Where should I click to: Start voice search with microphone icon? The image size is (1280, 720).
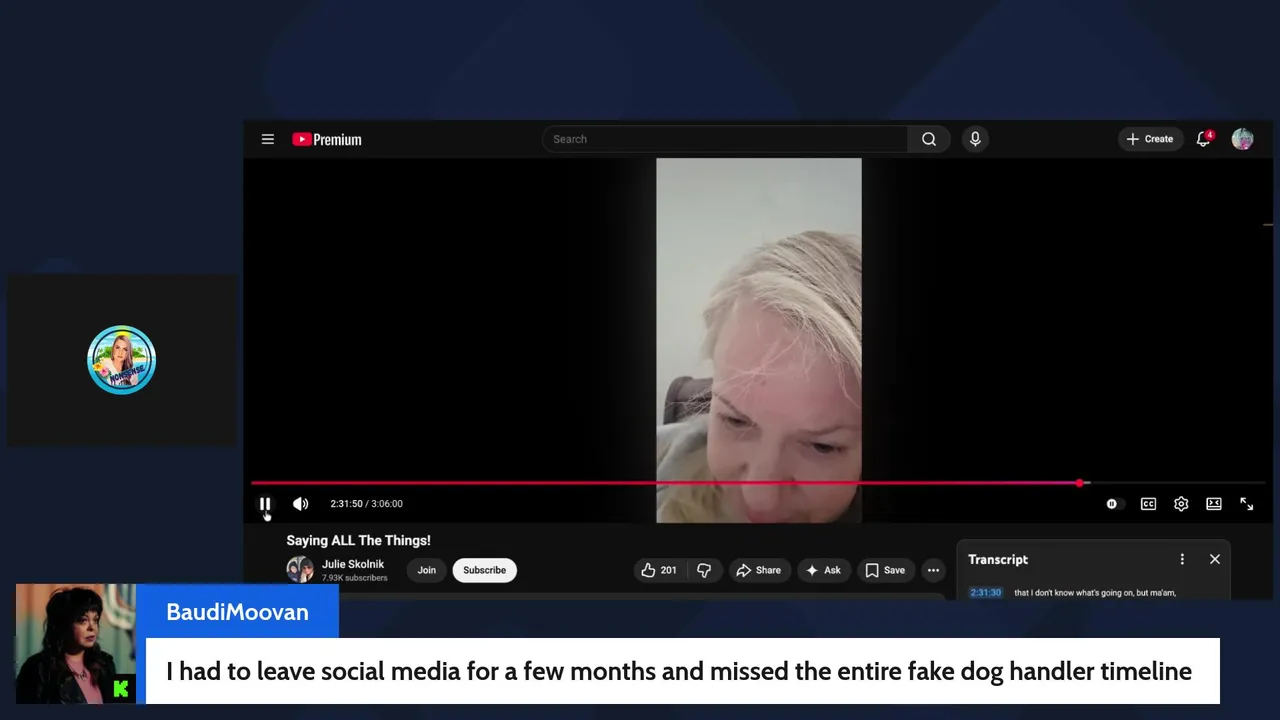click(x=975, y=139)
